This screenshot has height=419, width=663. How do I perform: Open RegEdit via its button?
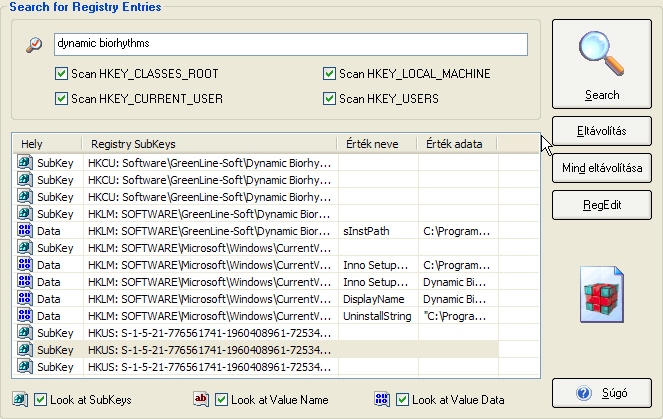[x=601, y=204]
